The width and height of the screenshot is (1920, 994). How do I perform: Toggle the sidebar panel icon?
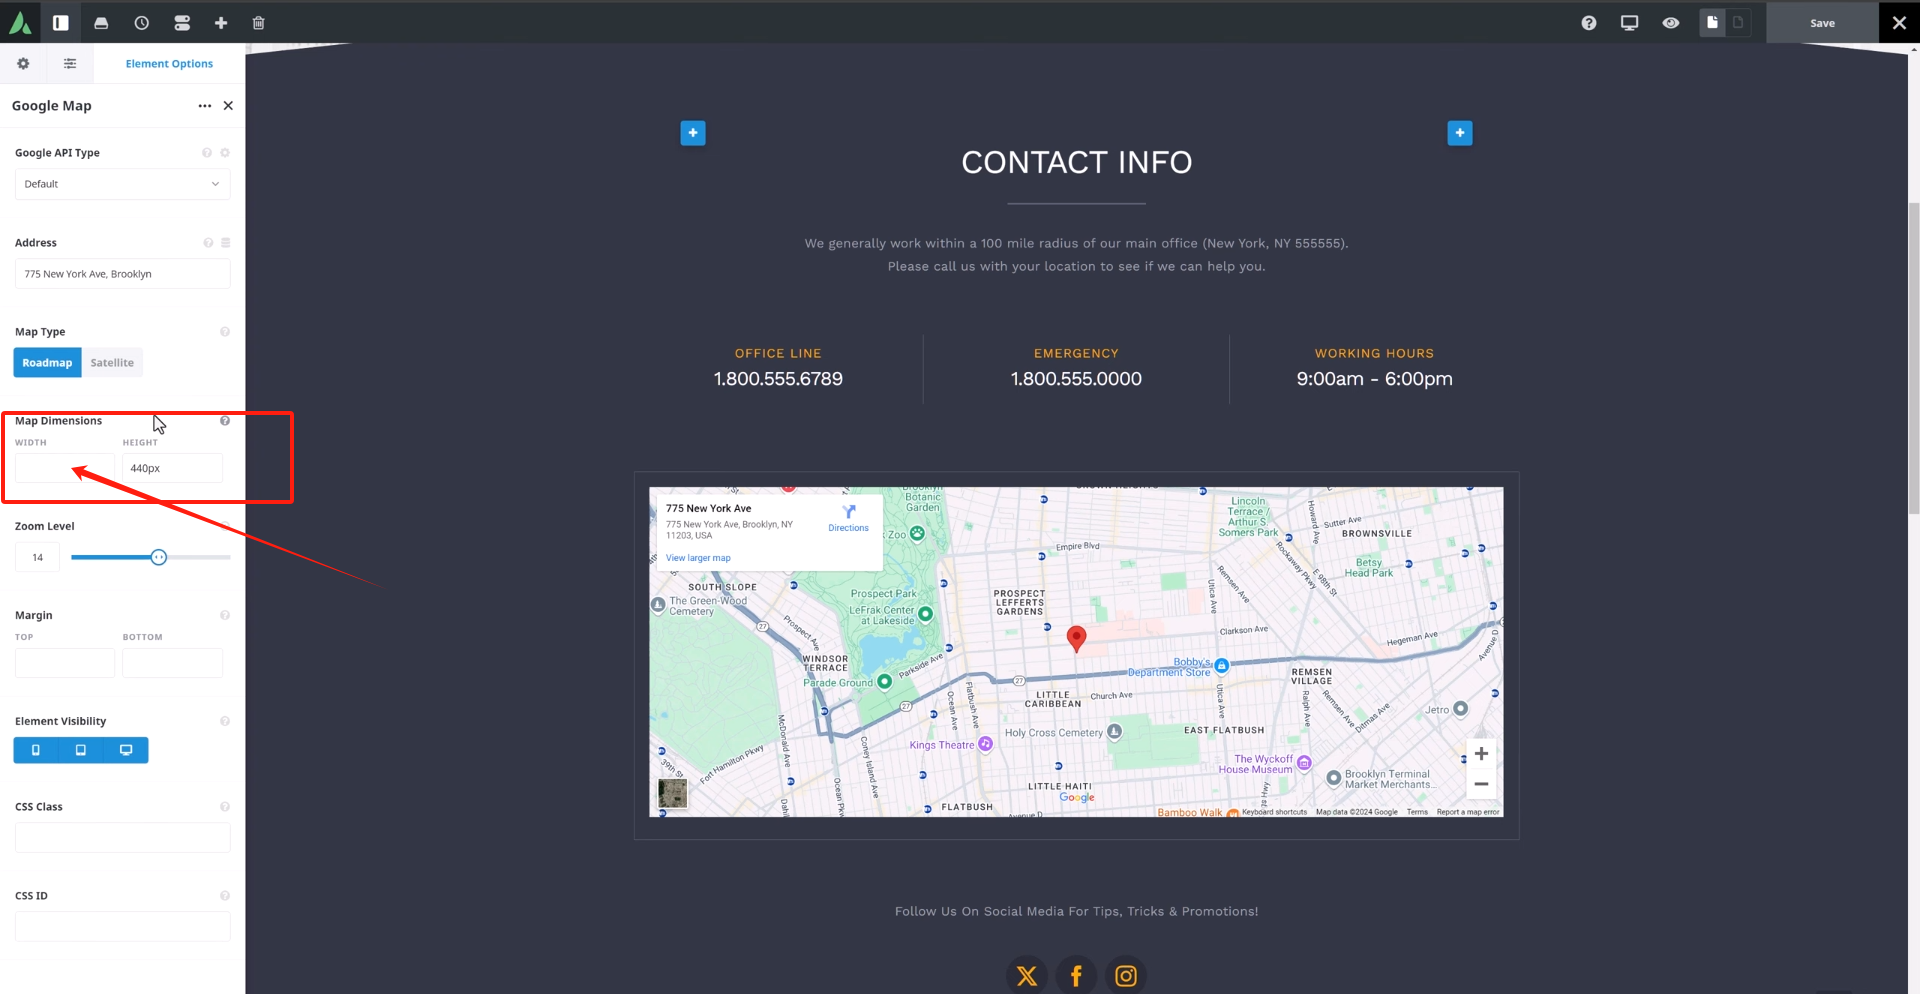pos(60,22)
